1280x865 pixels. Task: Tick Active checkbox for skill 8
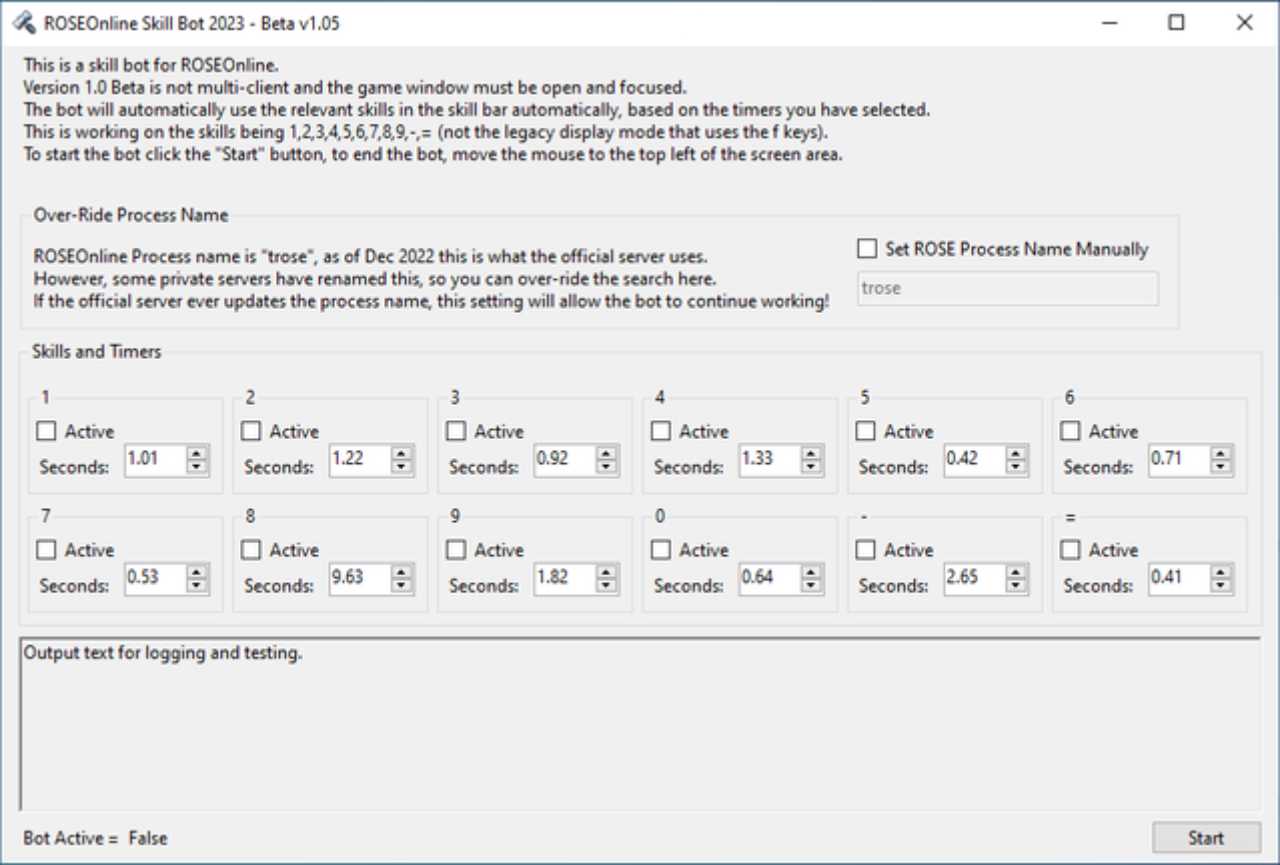coord(251,550)
